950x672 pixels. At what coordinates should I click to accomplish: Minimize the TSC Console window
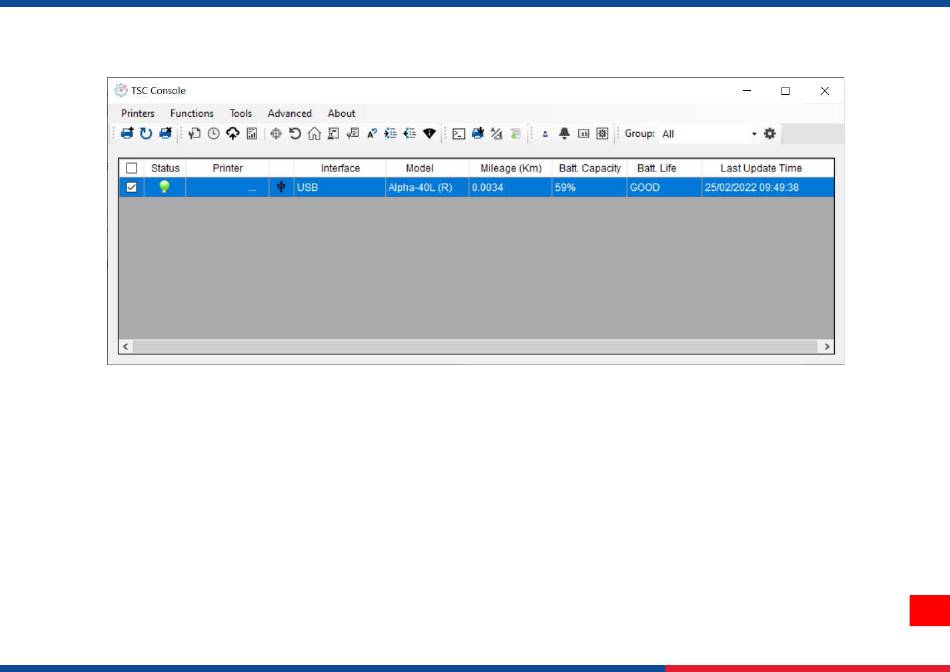(747, 91)
